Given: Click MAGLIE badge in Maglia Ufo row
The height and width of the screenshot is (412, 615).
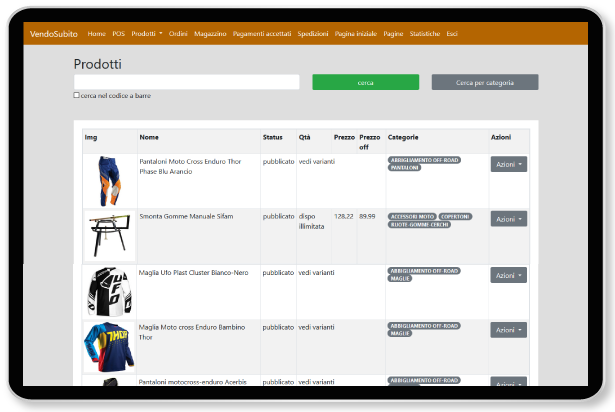Looking at the screenshot, I should [x=400, y=279].
